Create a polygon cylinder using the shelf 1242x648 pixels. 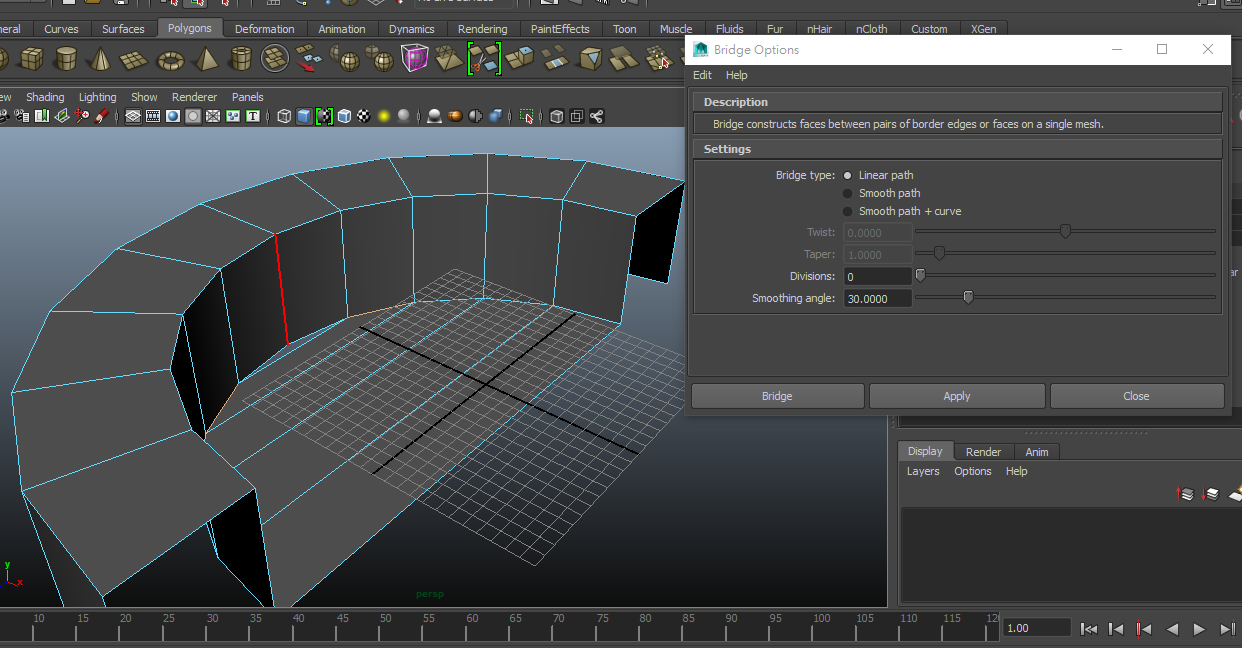point(65,58)
